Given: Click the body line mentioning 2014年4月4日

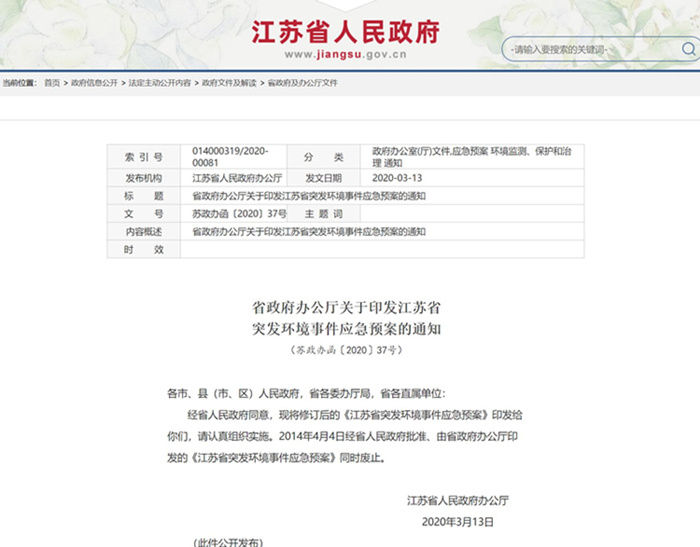Looking at the screenshot, I should [x=342, y=436].
